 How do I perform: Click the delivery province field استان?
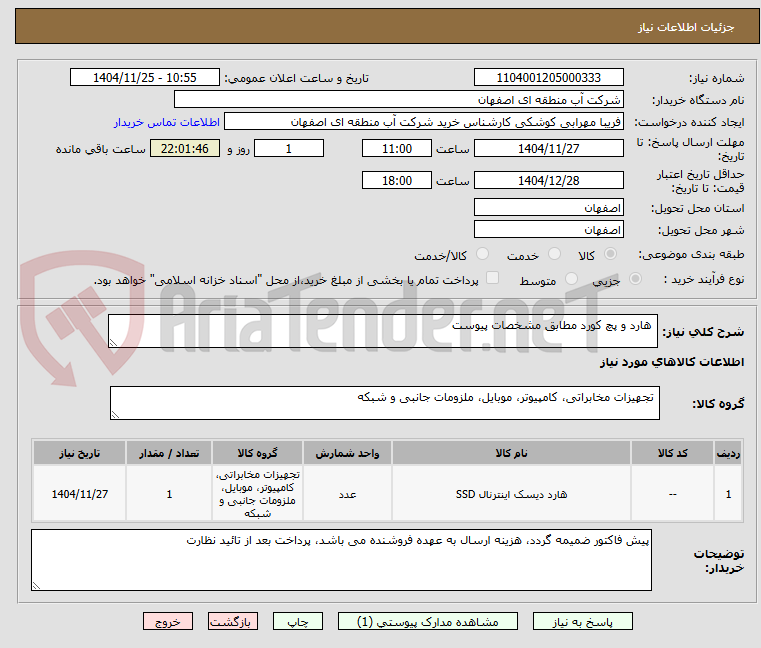[548, 208]
